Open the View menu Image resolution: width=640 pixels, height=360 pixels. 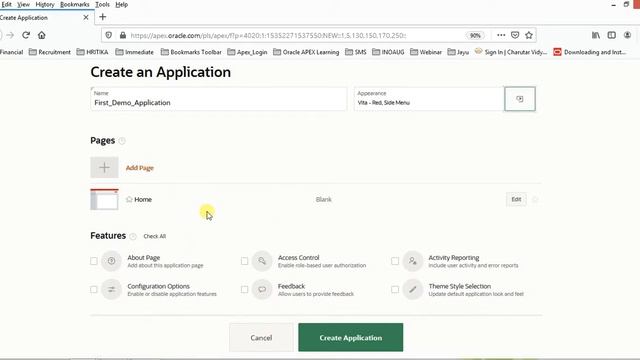pos(23,4)
